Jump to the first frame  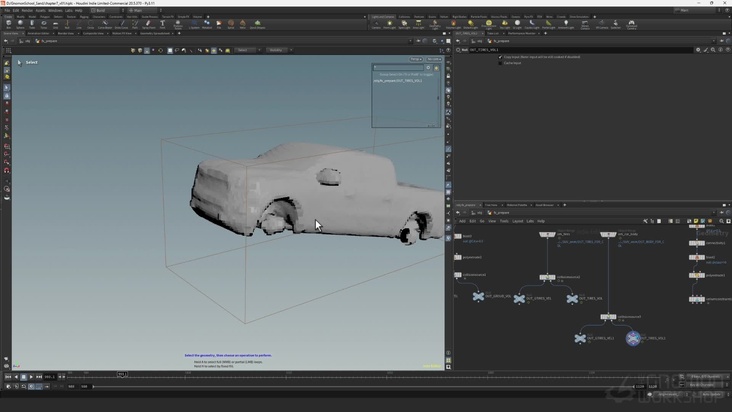pyautogui.click(x=8, y=377)
